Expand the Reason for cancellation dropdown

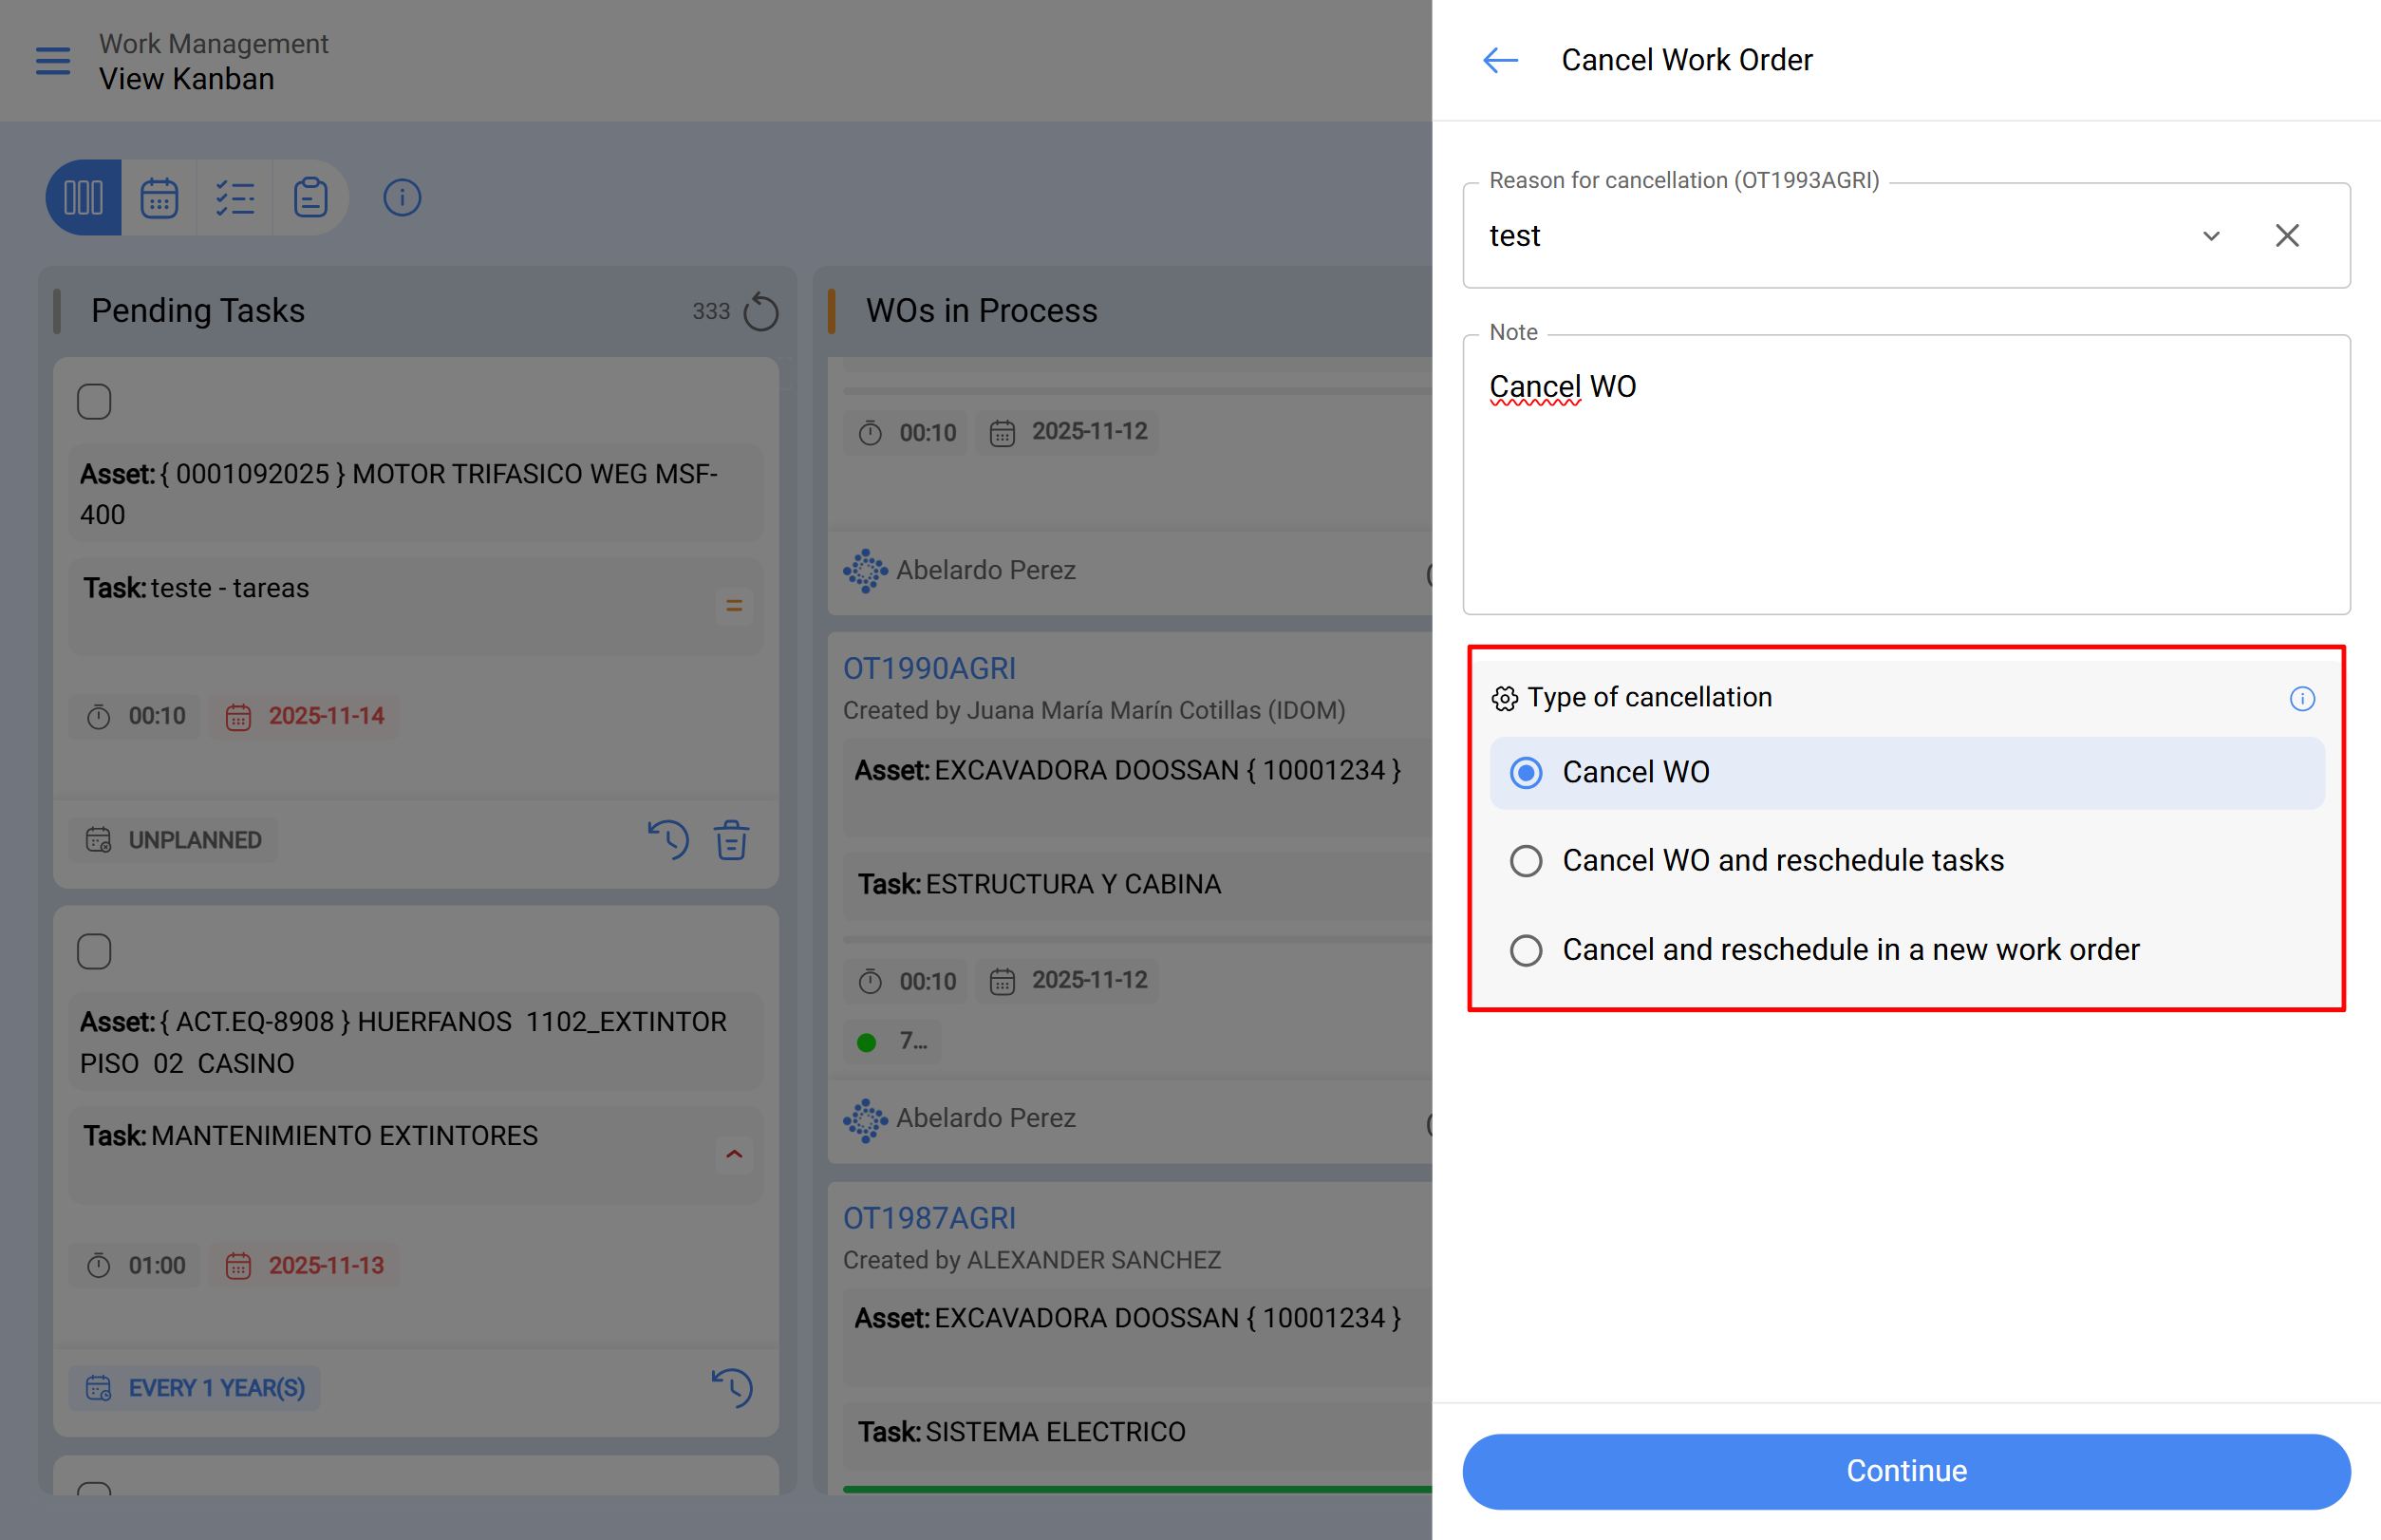[x=2211, y=236]
